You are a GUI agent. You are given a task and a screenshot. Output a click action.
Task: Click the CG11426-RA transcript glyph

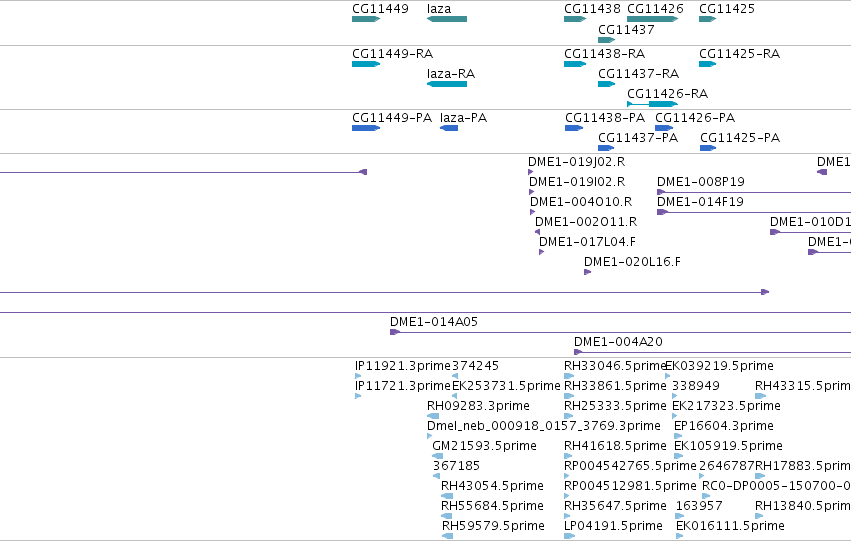point(652,104)
